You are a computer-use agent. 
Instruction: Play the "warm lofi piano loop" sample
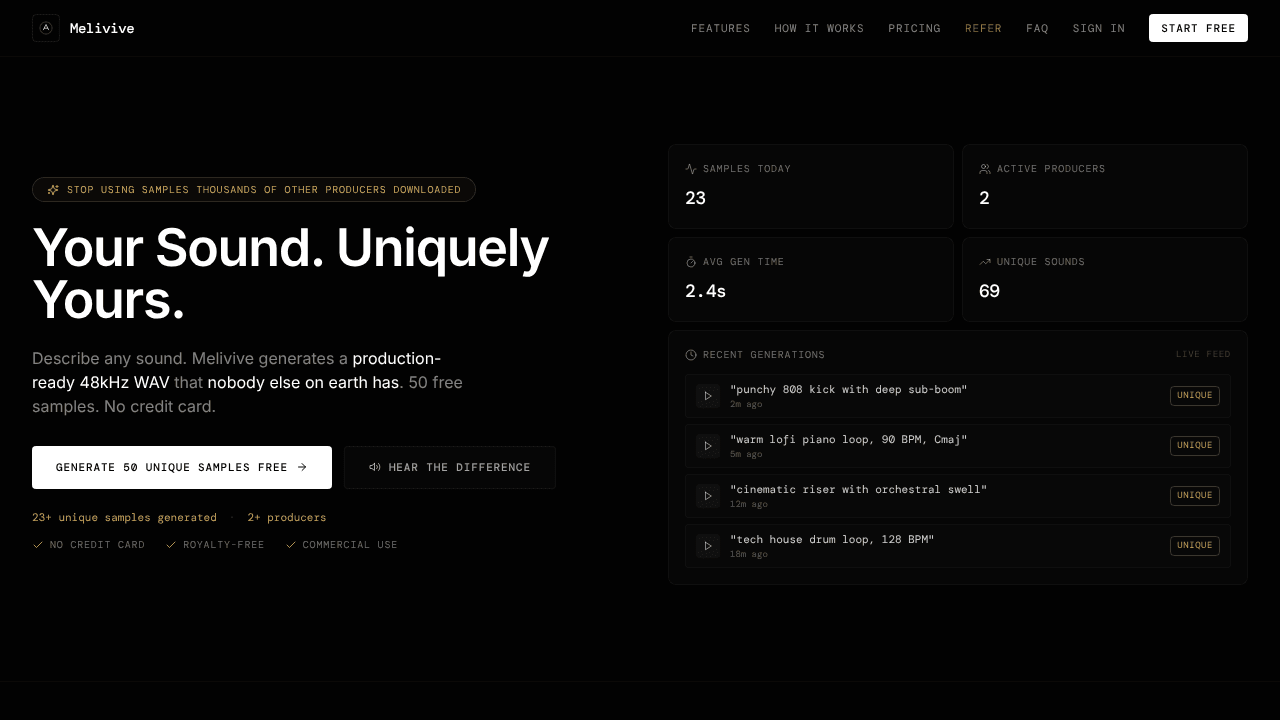708,446
